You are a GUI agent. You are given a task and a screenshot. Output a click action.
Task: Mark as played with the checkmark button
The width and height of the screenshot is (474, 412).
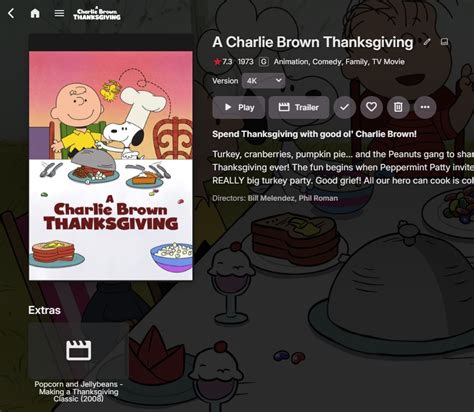tap(345, 107)
